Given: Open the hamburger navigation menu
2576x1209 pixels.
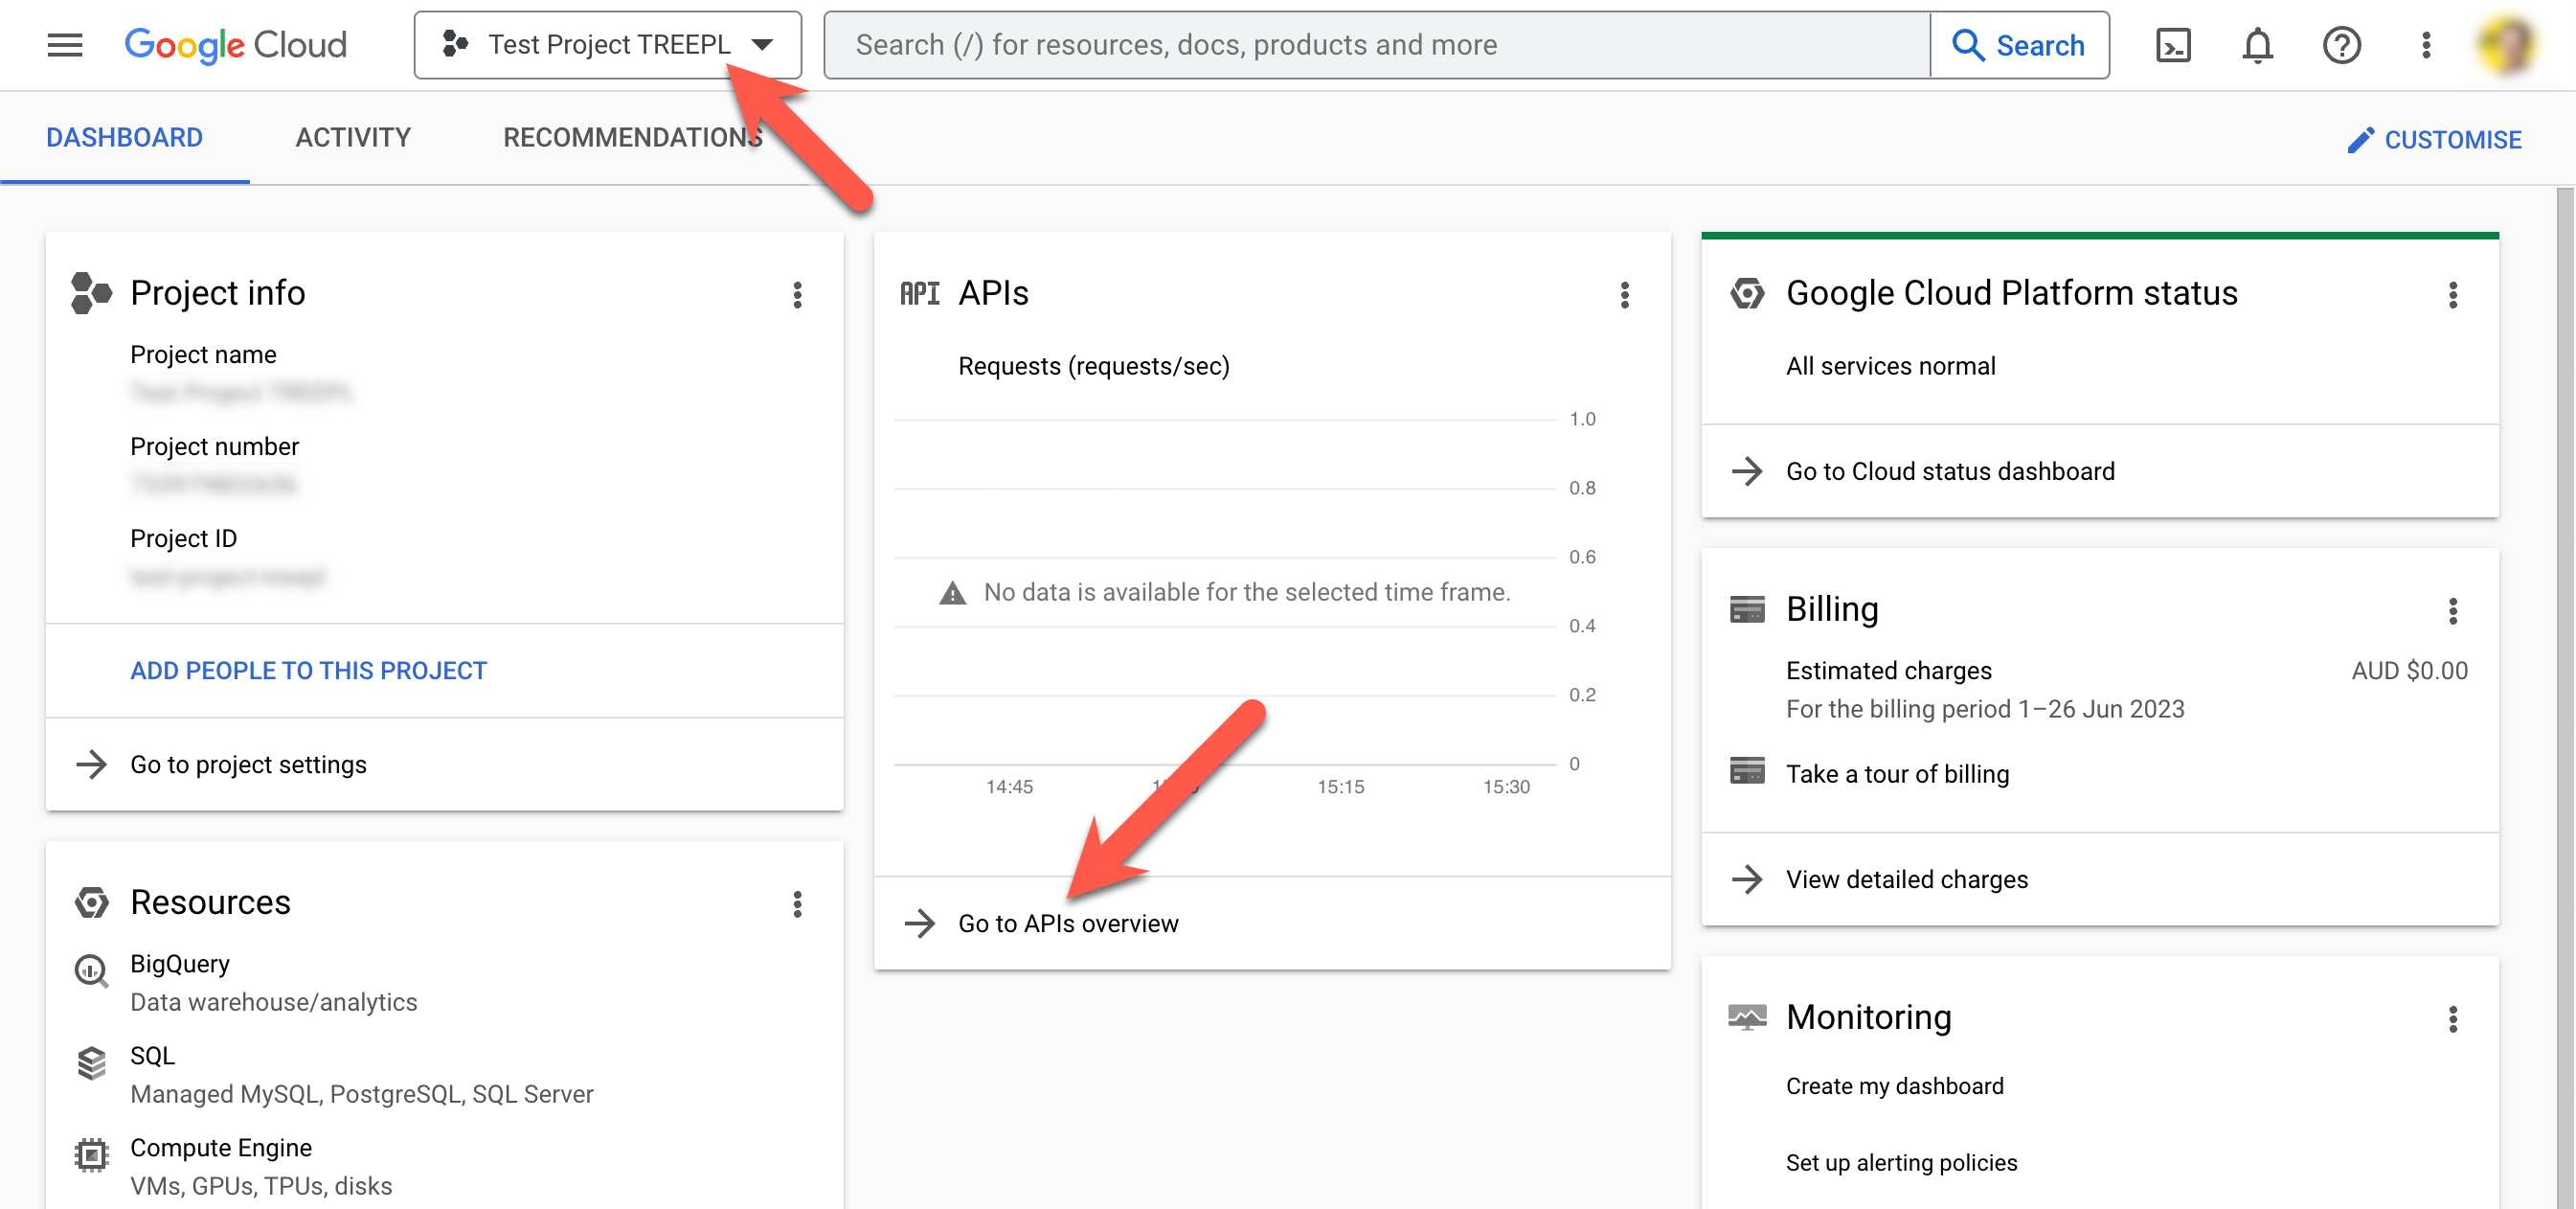Looking at the screenshot, I should pos(65,45).
